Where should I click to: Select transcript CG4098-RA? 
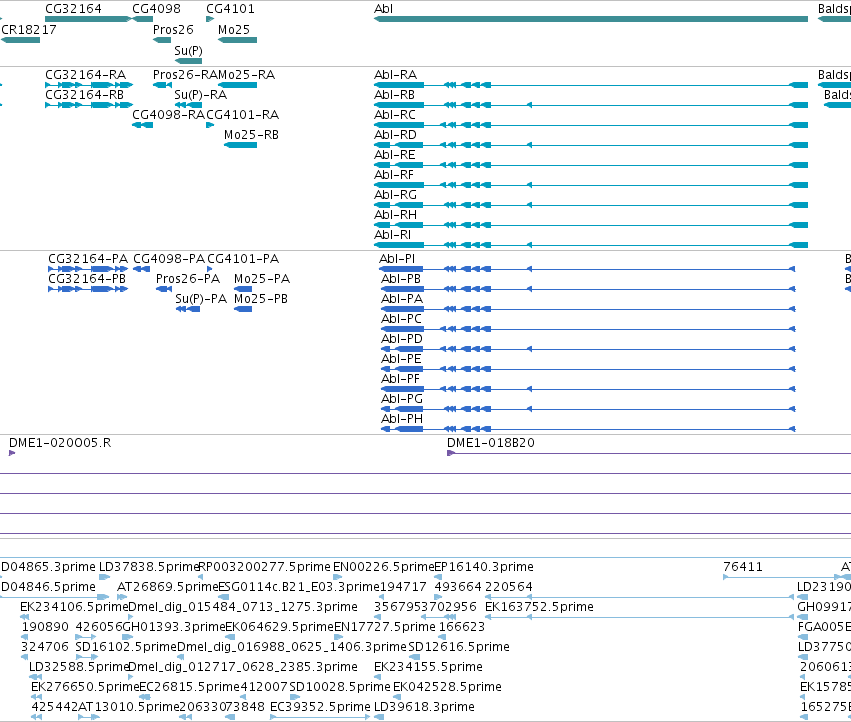[168, 115]
